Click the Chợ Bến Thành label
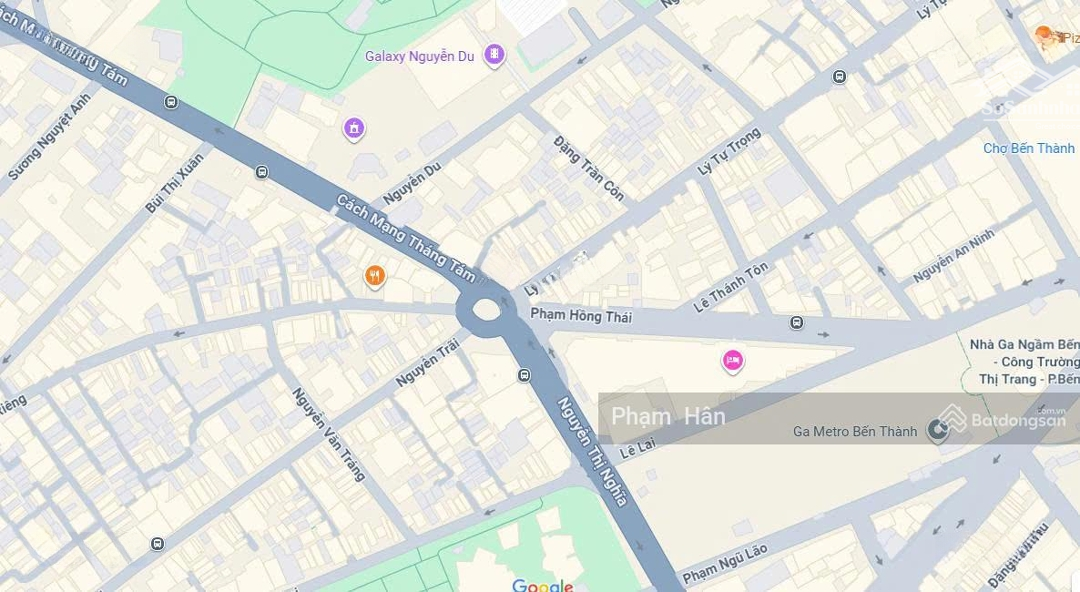 [1028, 148]
